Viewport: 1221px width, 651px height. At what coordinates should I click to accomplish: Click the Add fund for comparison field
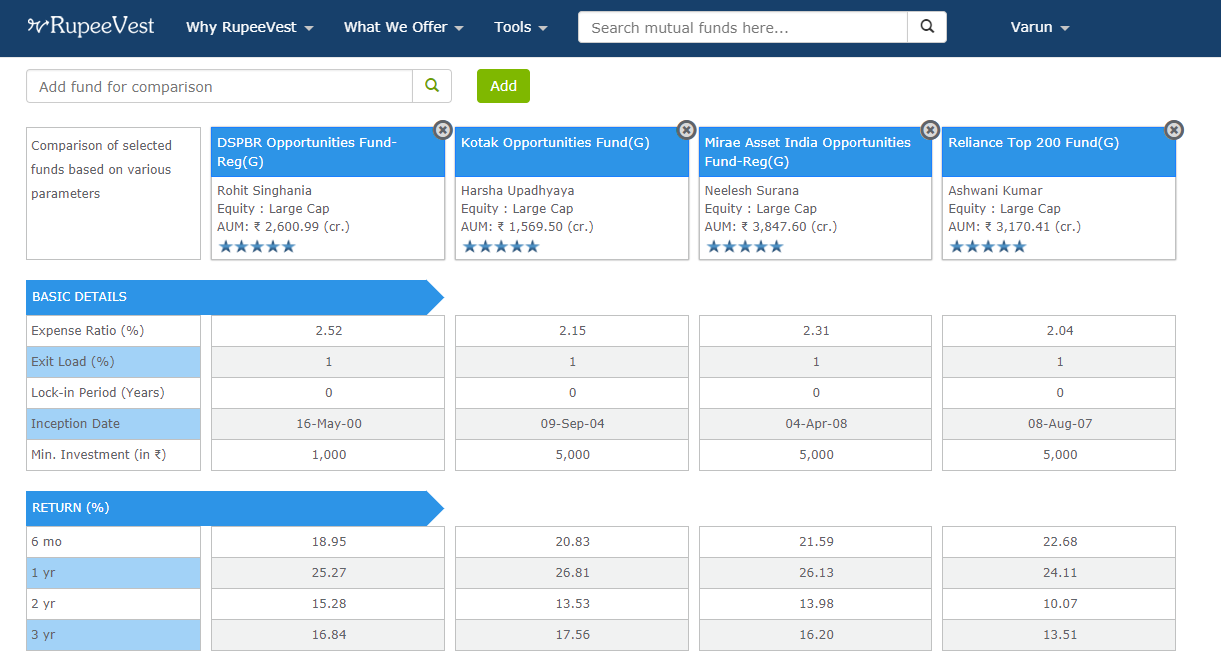pyautogui.click(x=219, y=86)
